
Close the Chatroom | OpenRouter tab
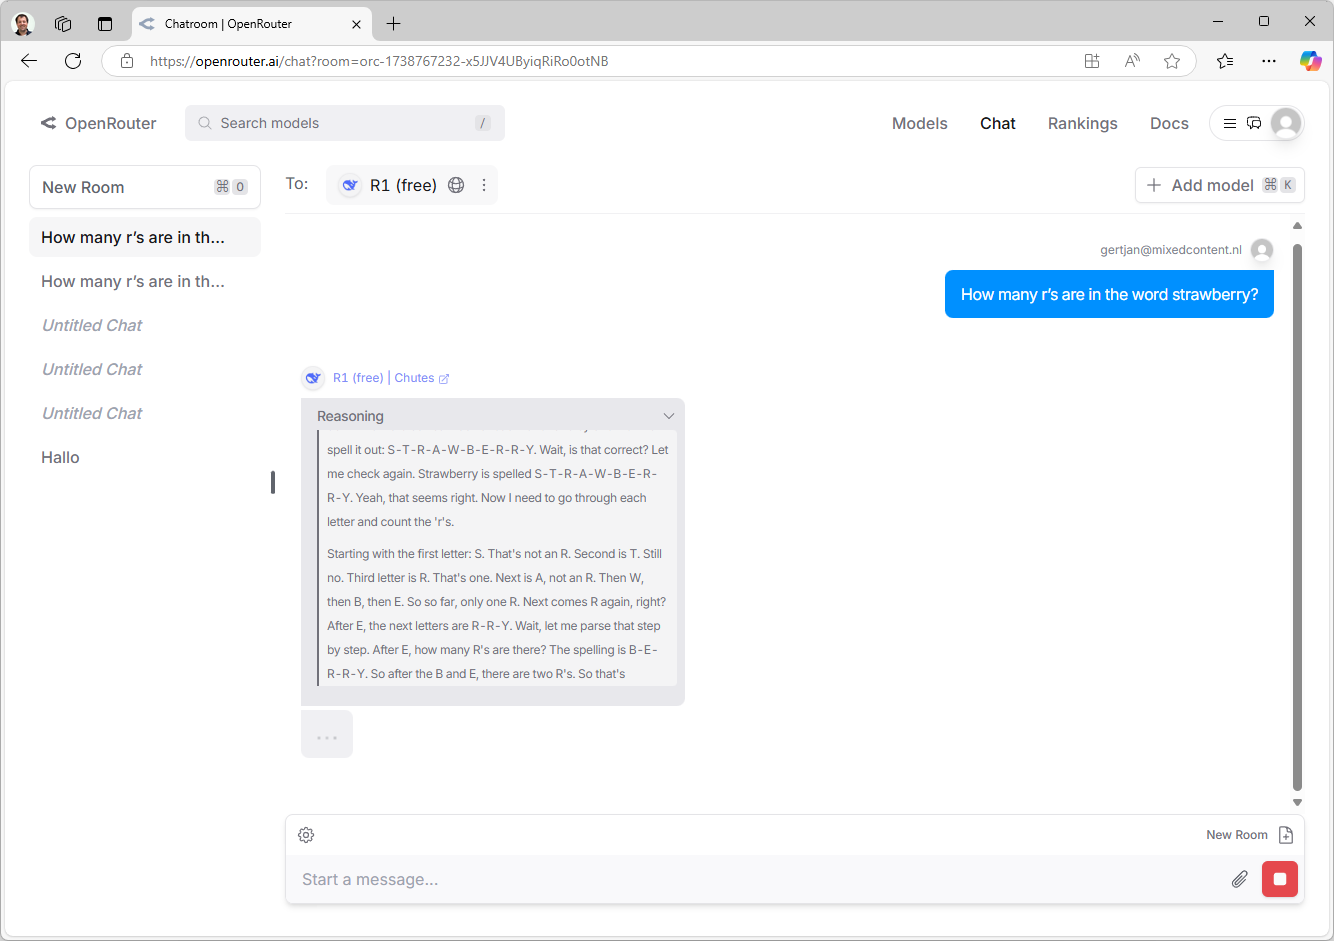click(357, 24)
